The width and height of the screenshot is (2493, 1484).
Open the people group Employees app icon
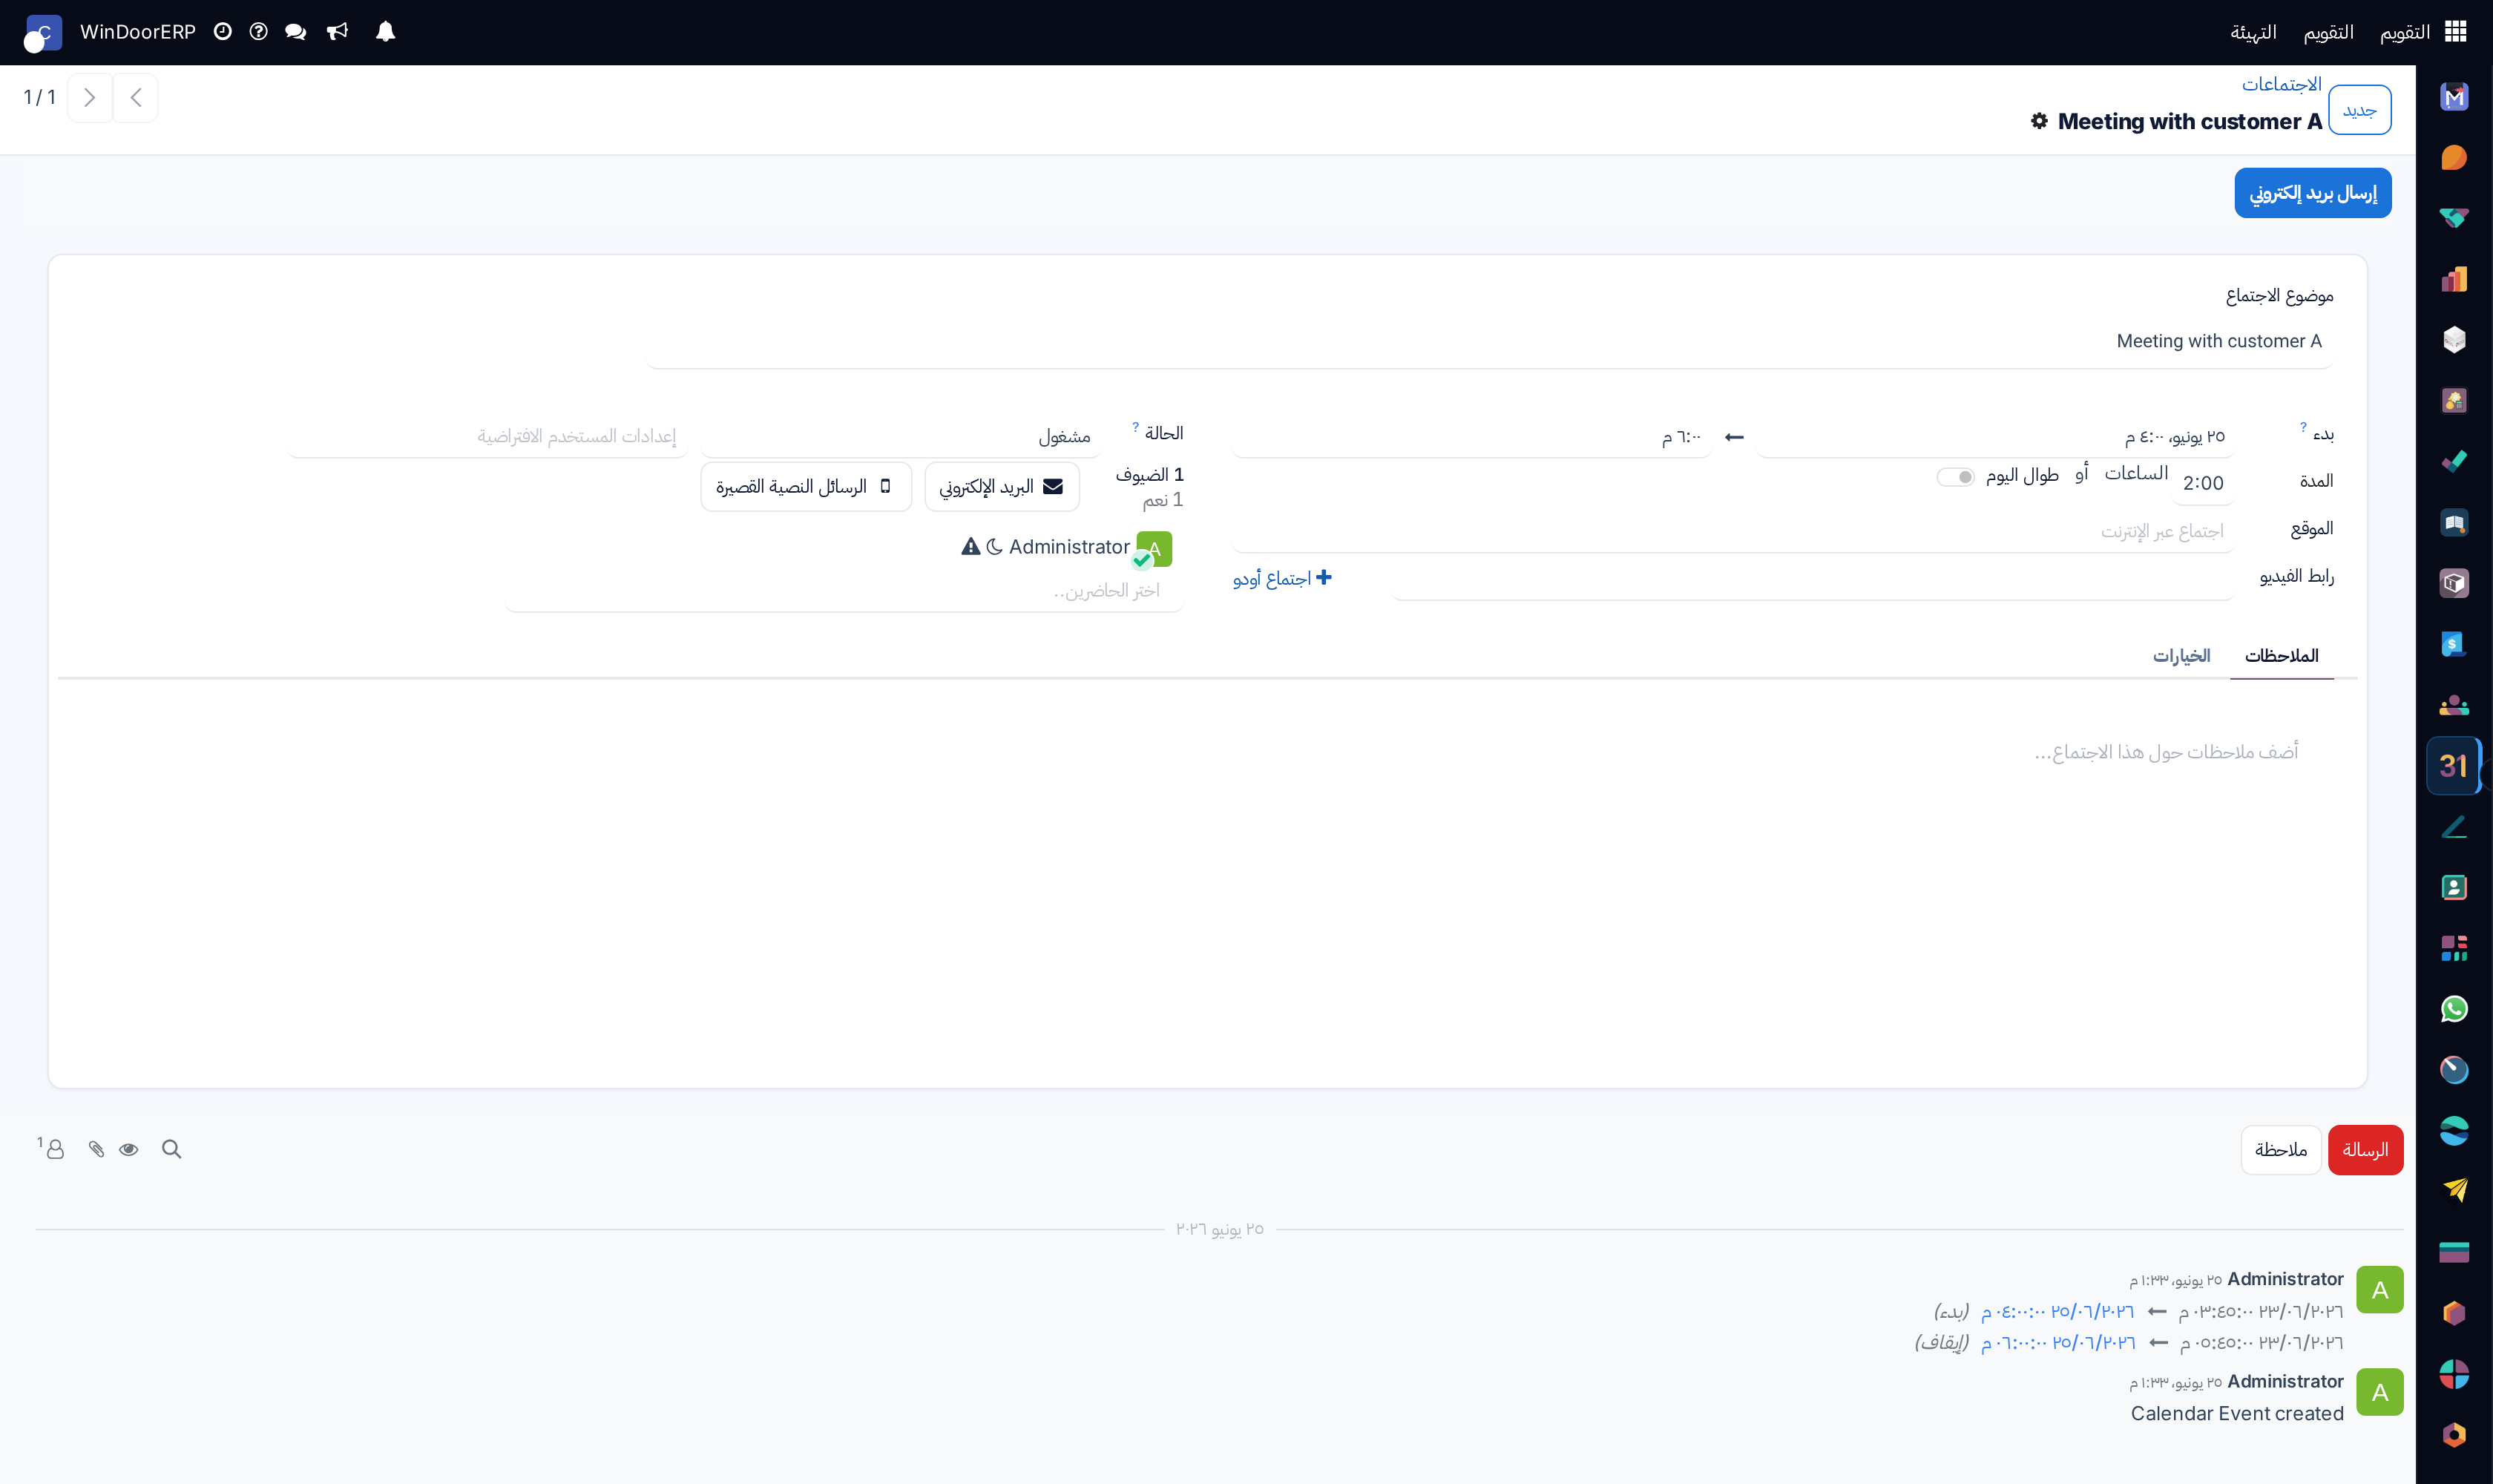[2454, 705]
